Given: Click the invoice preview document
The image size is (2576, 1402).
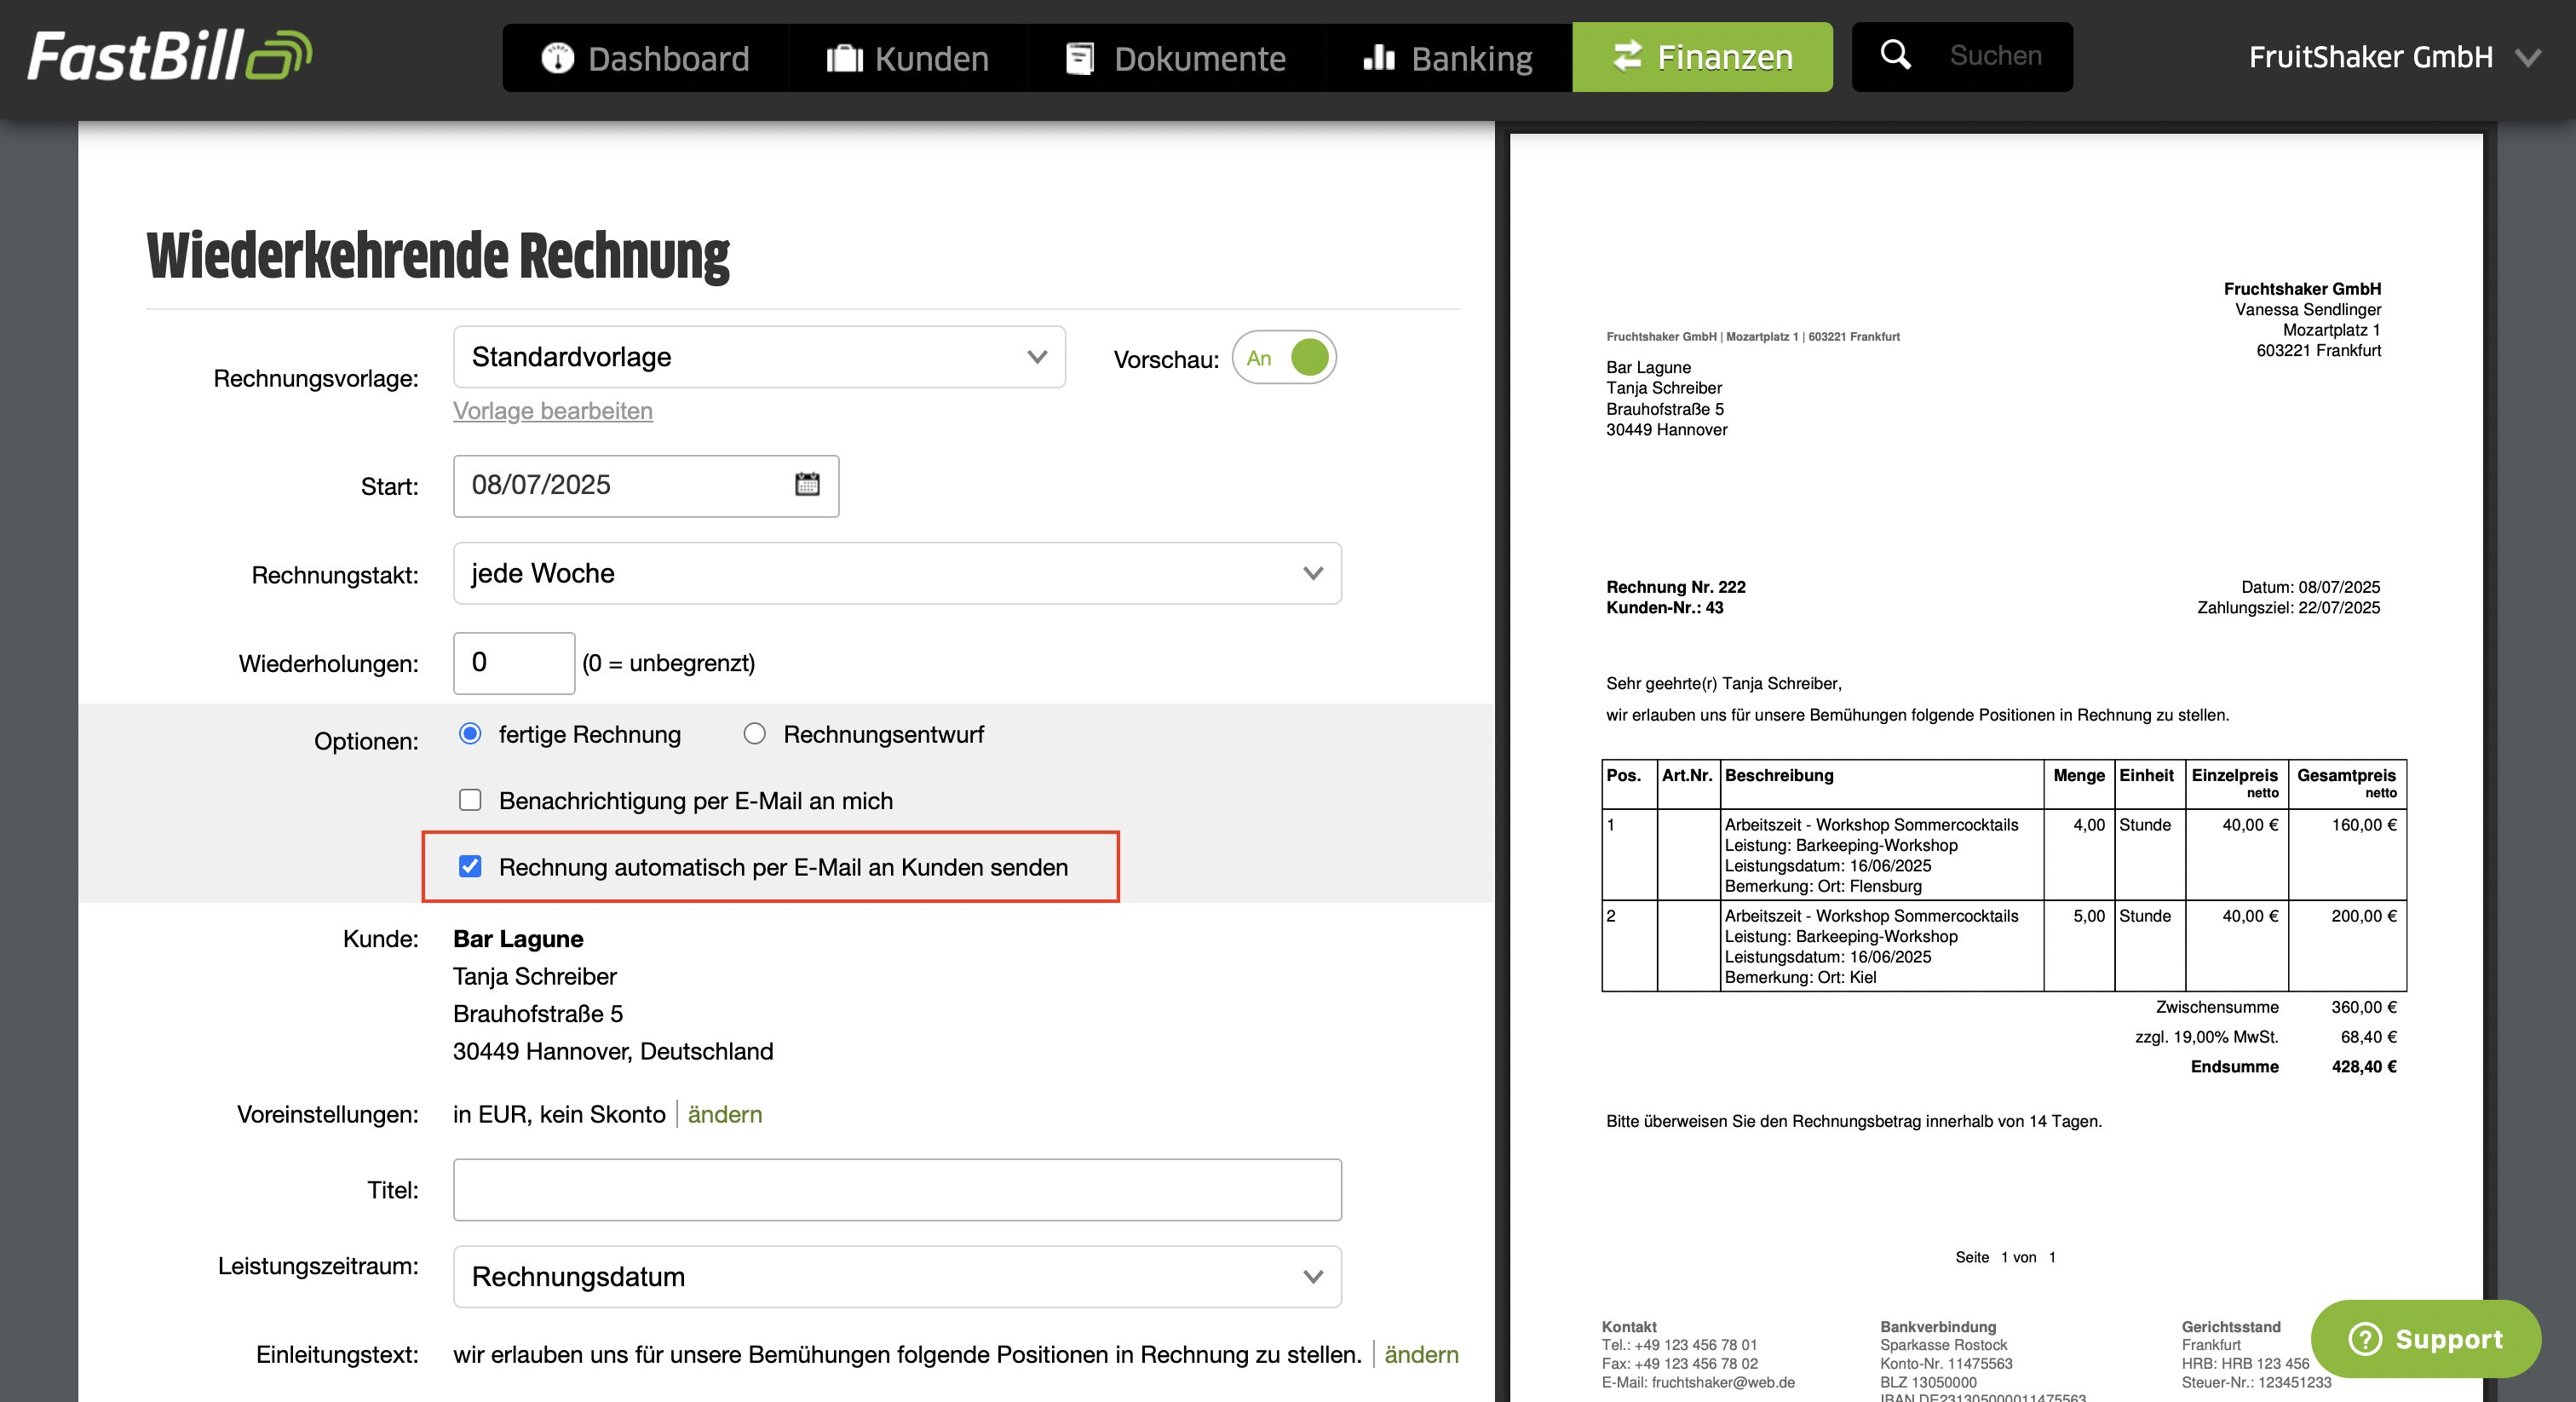Looking at the screenshot, I should 1995,767.
